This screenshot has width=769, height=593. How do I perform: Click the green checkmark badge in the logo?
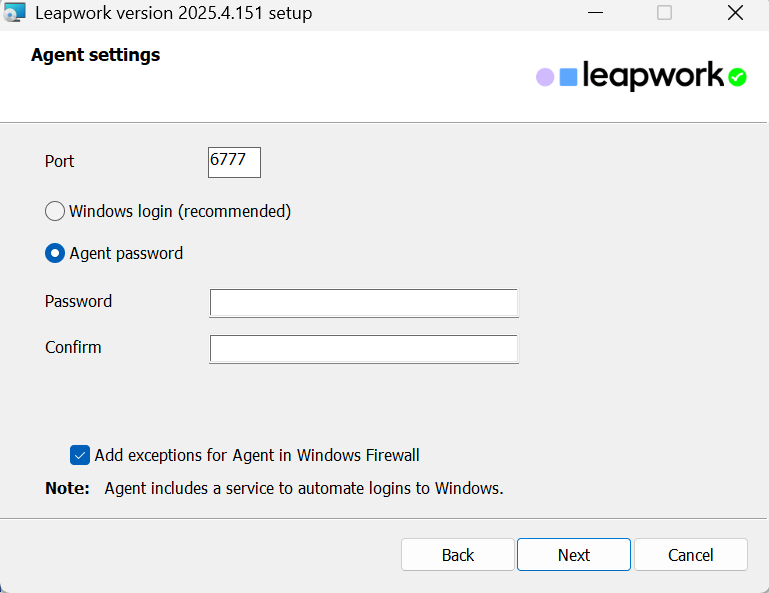coord(737,77)
